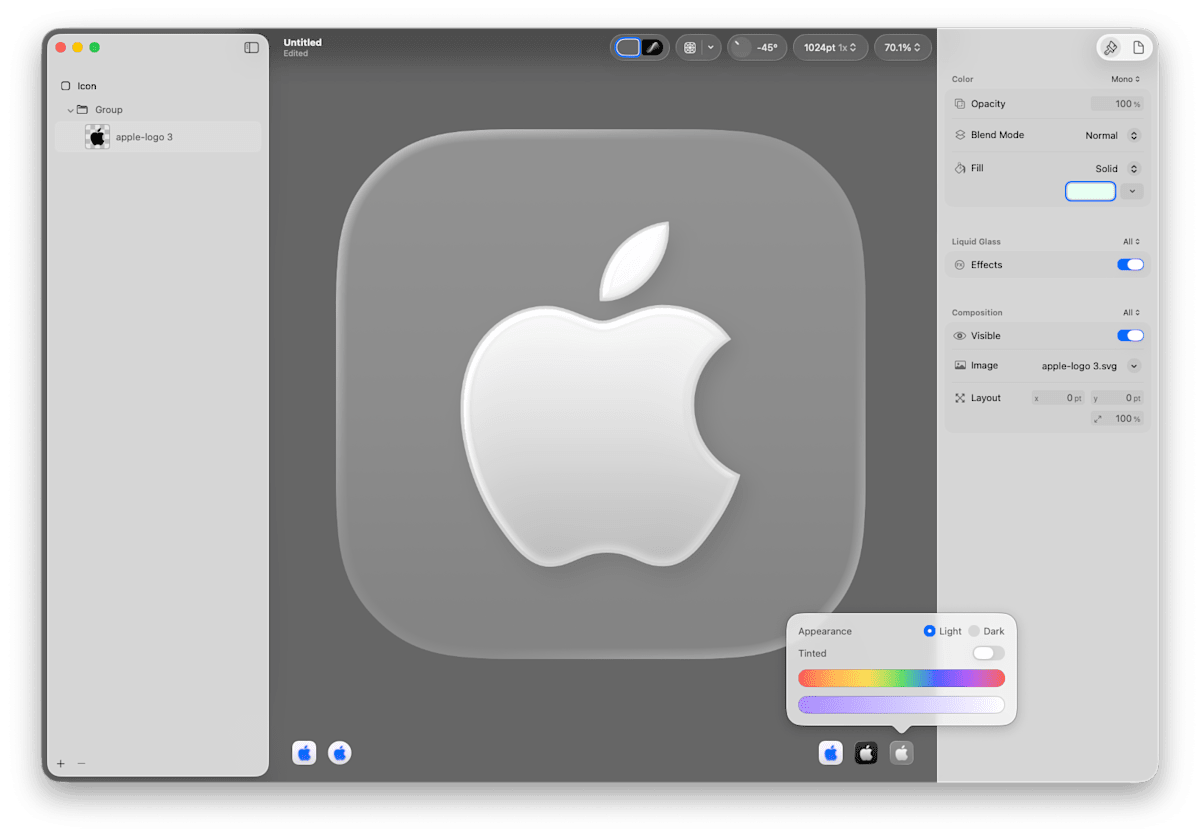Expand the fill color options chevron
The image size is (1200, 837).
tap(1132, 191)
